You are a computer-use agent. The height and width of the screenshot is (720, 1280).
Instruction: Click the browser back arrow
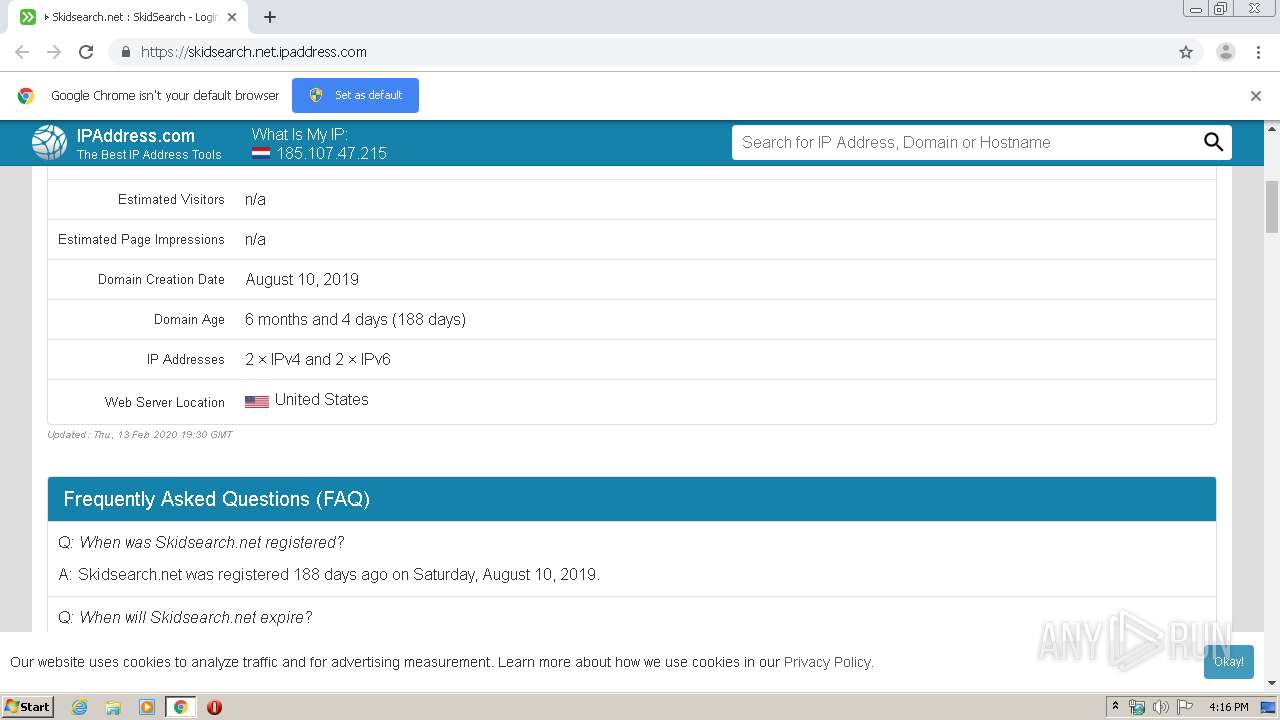[22, 52]
